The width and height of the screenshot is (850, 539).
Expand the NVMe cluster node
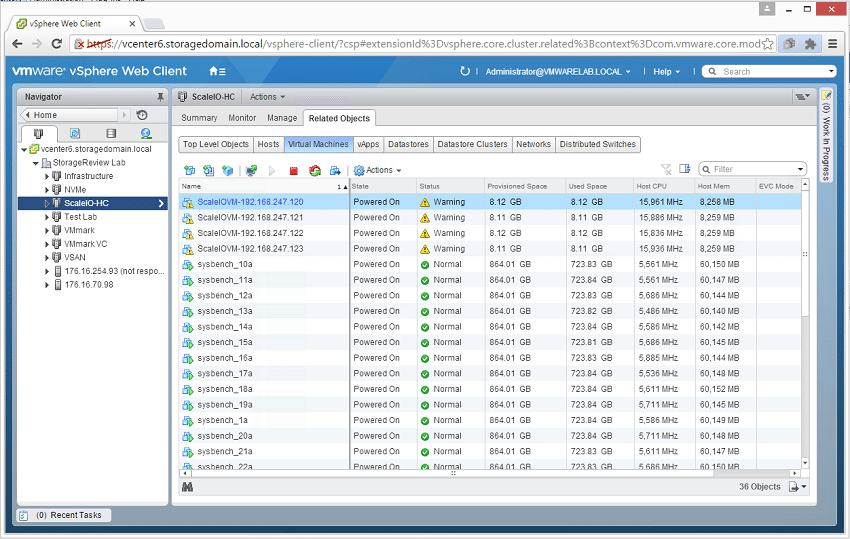pos(47,190)
